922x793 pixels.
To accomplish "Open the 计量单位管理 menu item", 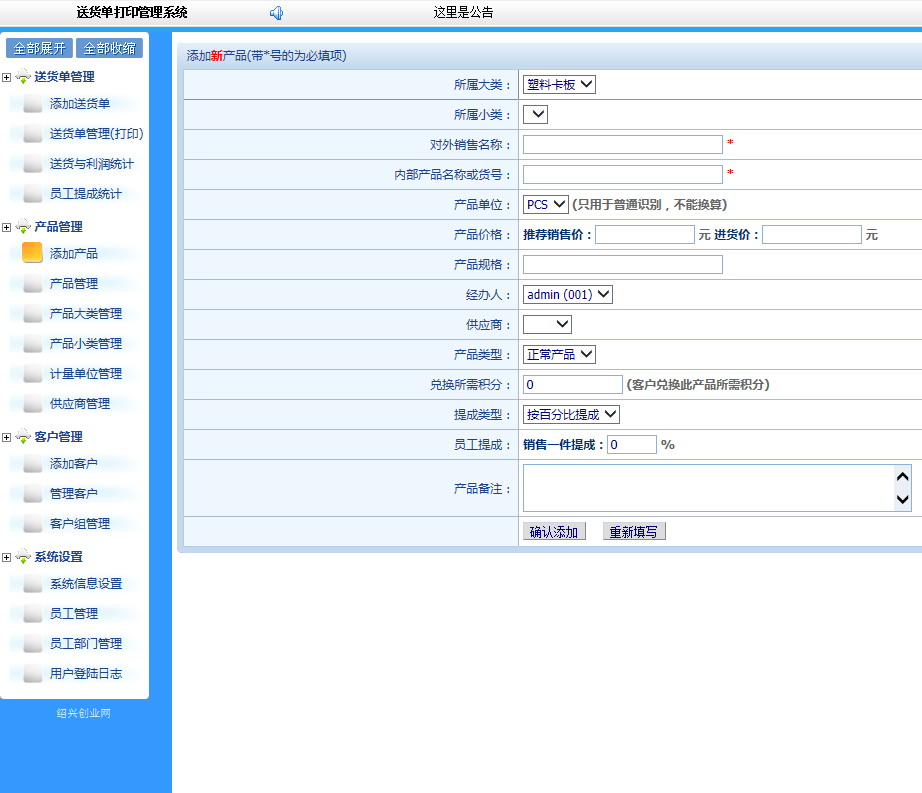I will pos(86,373).
